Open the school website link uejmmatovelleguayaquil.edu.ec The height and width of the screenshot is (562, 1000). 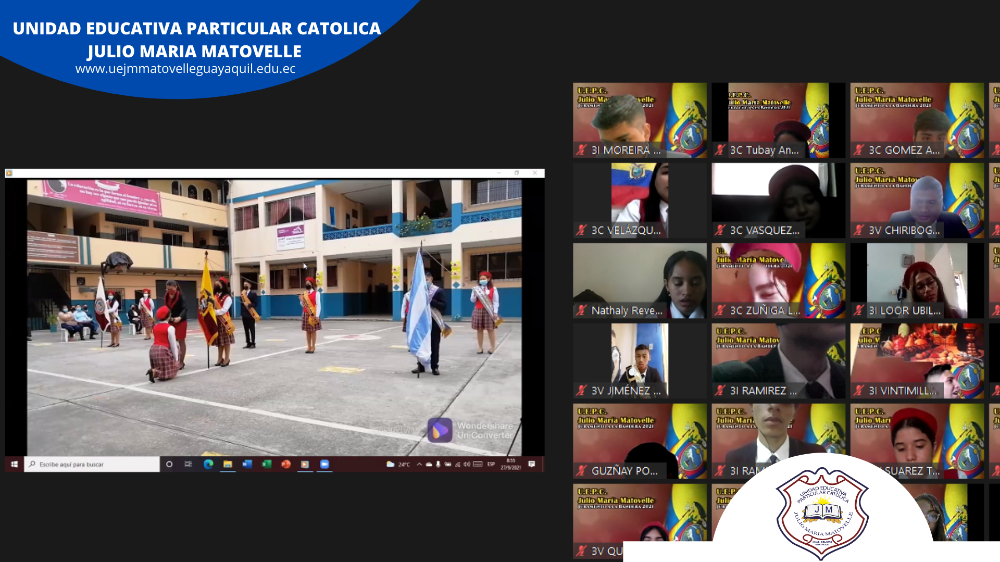point(186,69)
